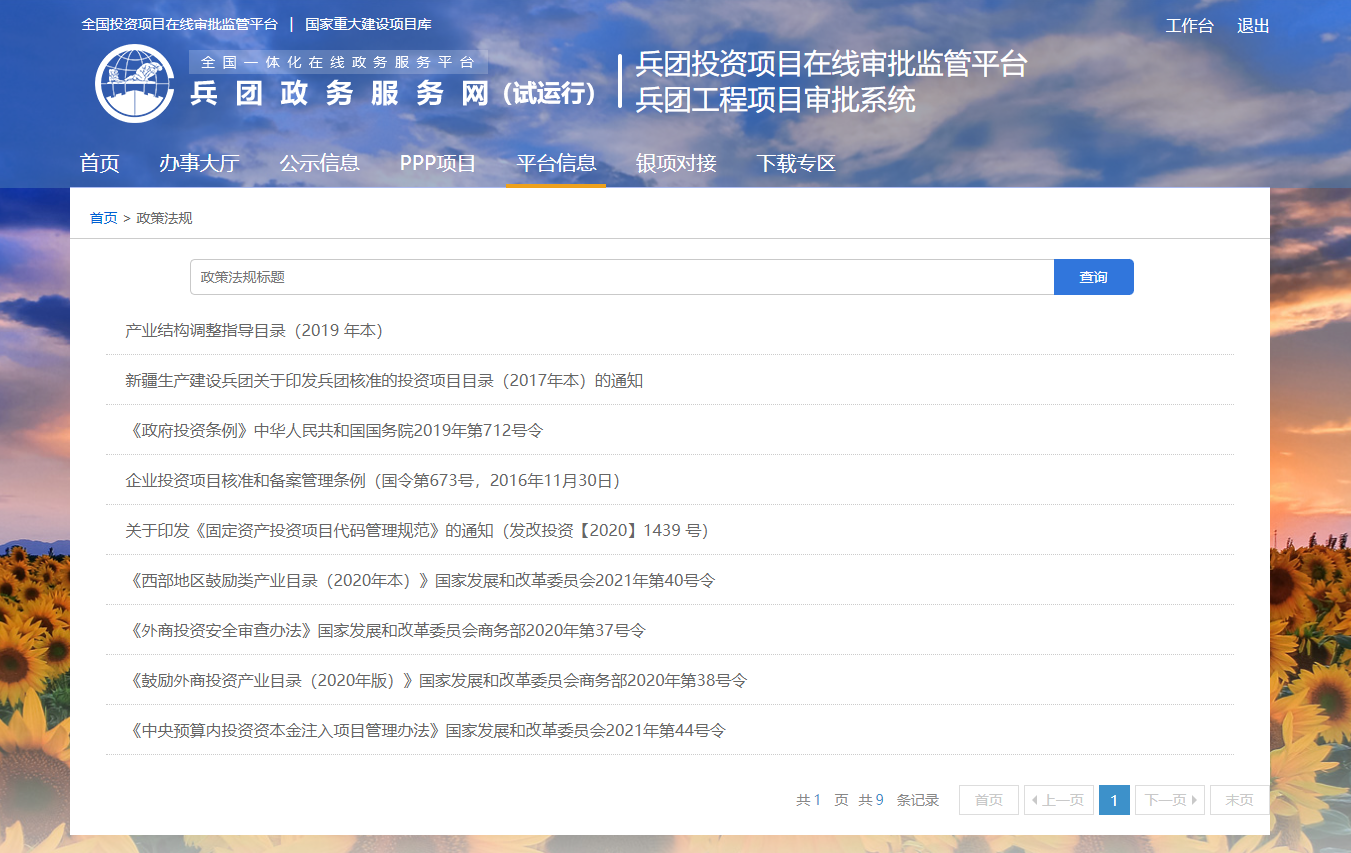Open the 首页 navigation tab
This screenshot has height=853, width=1351.
coord(100,163)
